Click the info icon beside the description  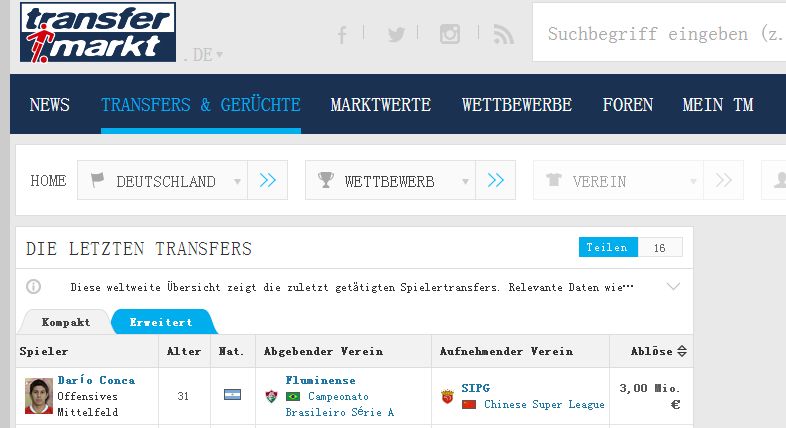click(x=33, y=287)
